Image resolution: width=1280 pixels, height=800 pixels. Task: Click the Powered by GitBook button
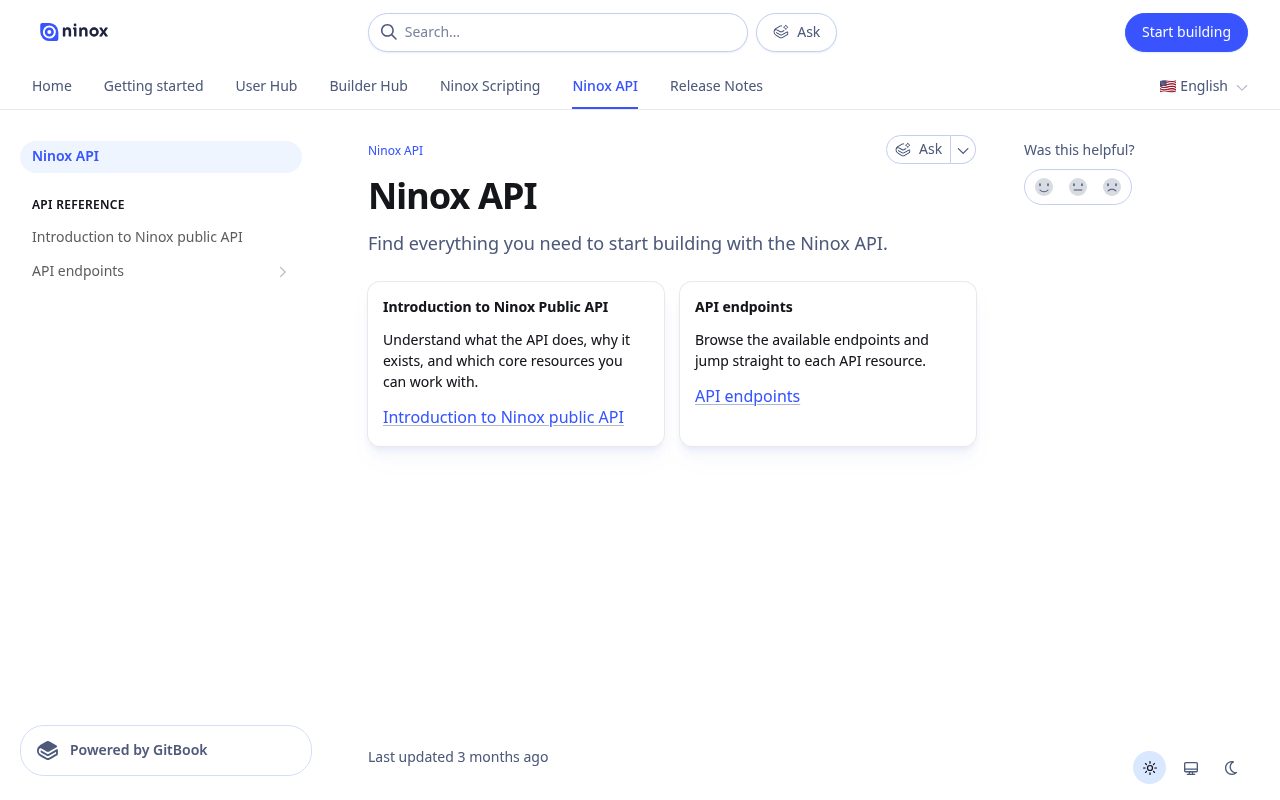point(166,750)
